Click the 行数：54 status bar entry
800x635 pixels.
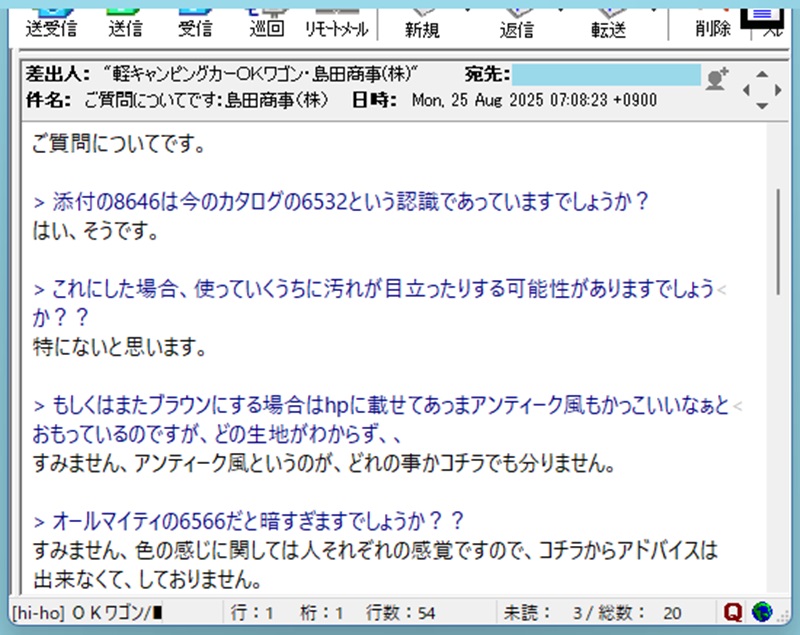400,613
